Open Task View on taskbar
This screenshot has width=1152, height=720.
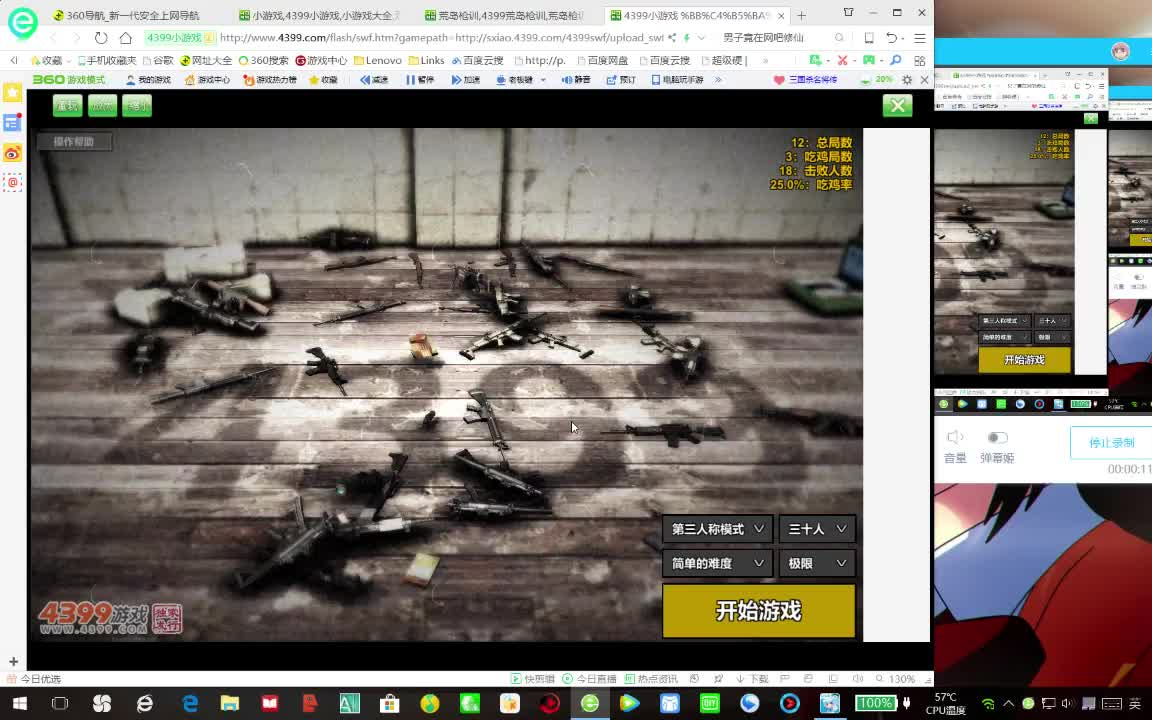tap(60, 703)
